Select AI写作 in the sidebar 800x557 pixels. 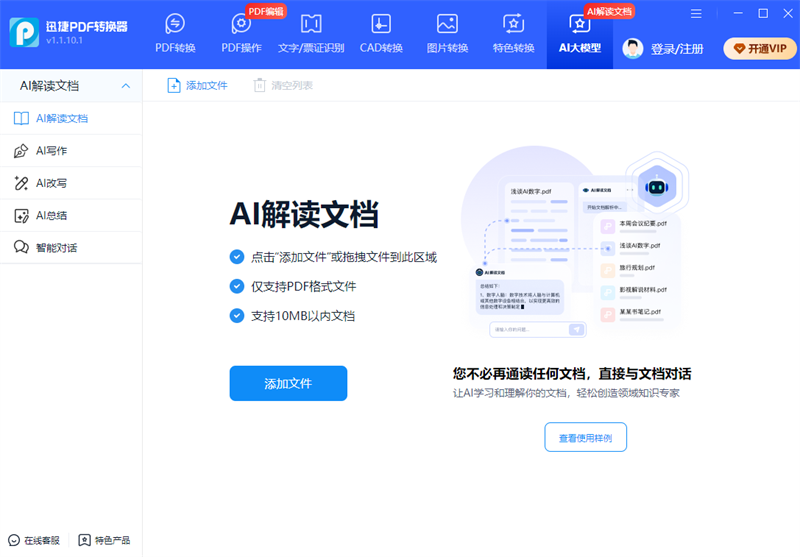tap(71, 150)
